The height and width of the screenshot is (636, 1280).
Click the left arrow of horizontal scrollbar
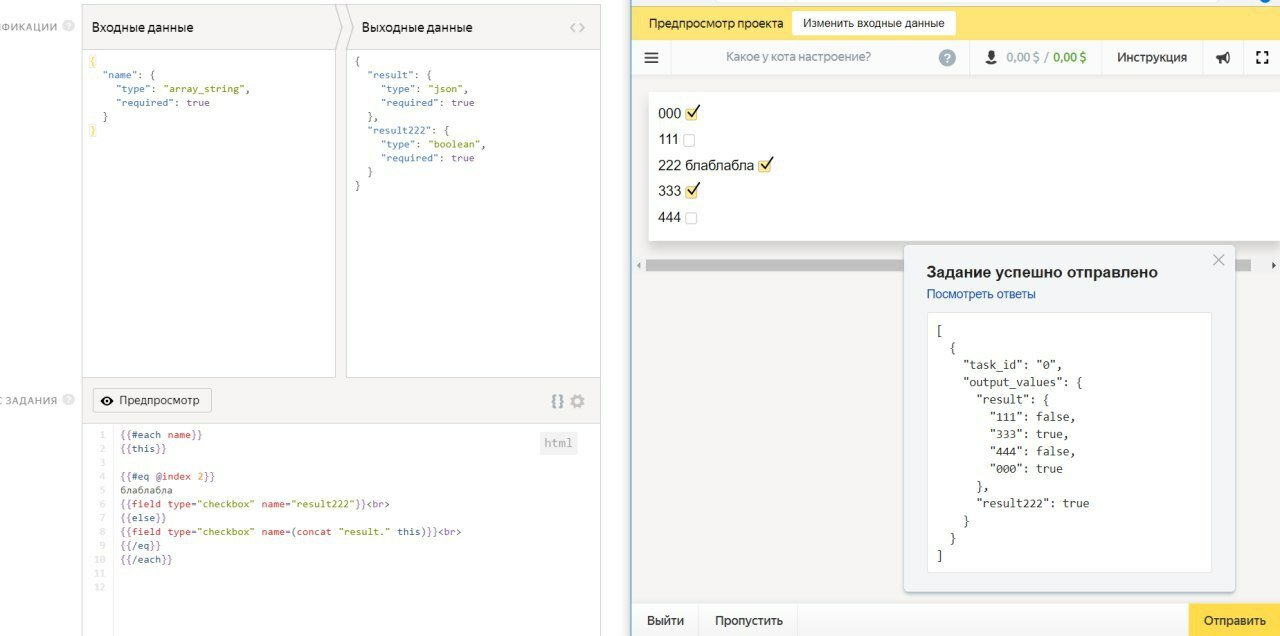pos(638,265)
